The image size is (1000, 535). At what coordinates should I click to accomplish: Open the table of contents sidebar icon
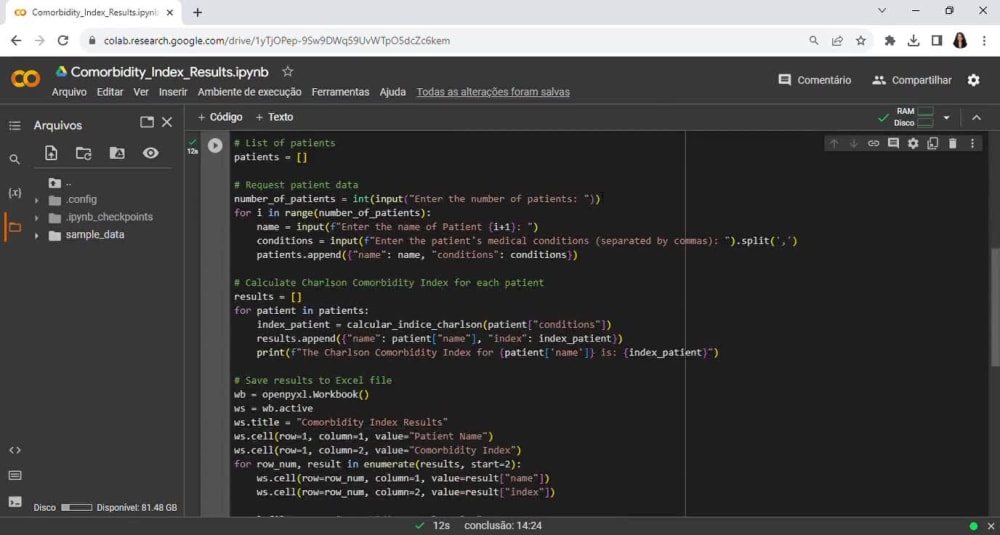[15, 126]
